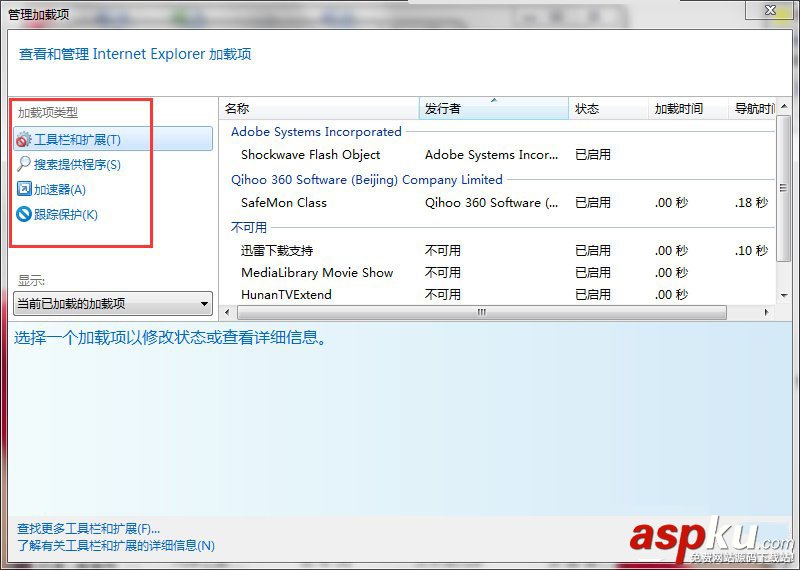Click the Qihoo 360 Software group header
800x570 pixels.
click(x=367, y=180)
